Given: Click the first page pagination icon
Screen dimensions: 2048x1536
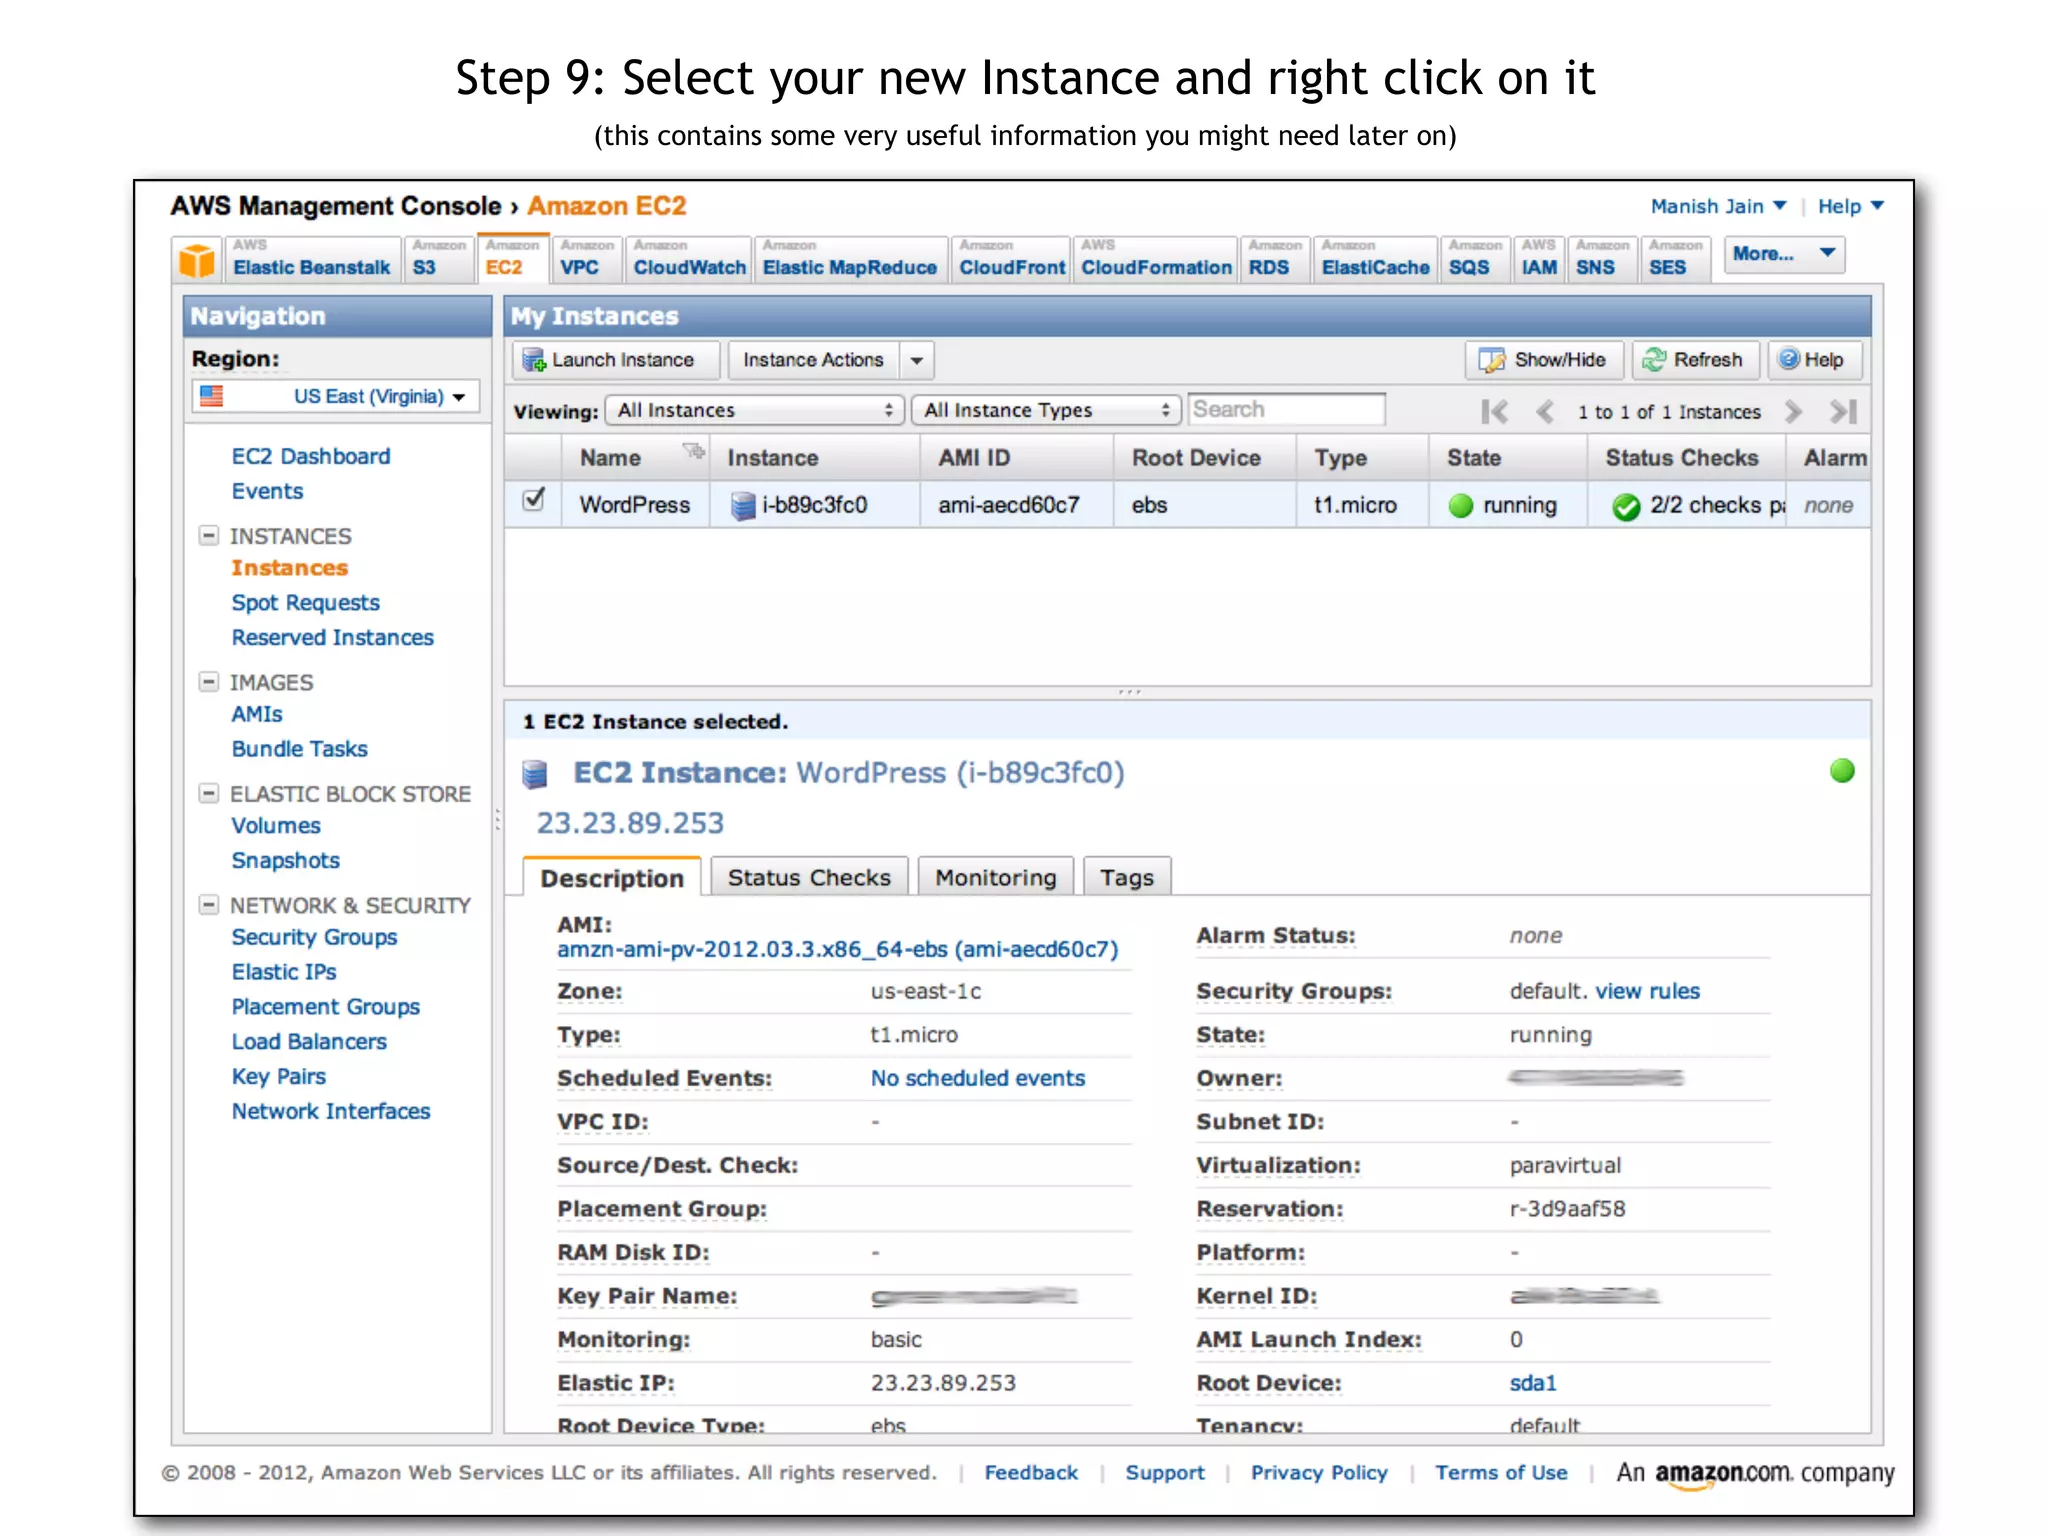Looking at the screenshot, I should [x=1494, y=411].
